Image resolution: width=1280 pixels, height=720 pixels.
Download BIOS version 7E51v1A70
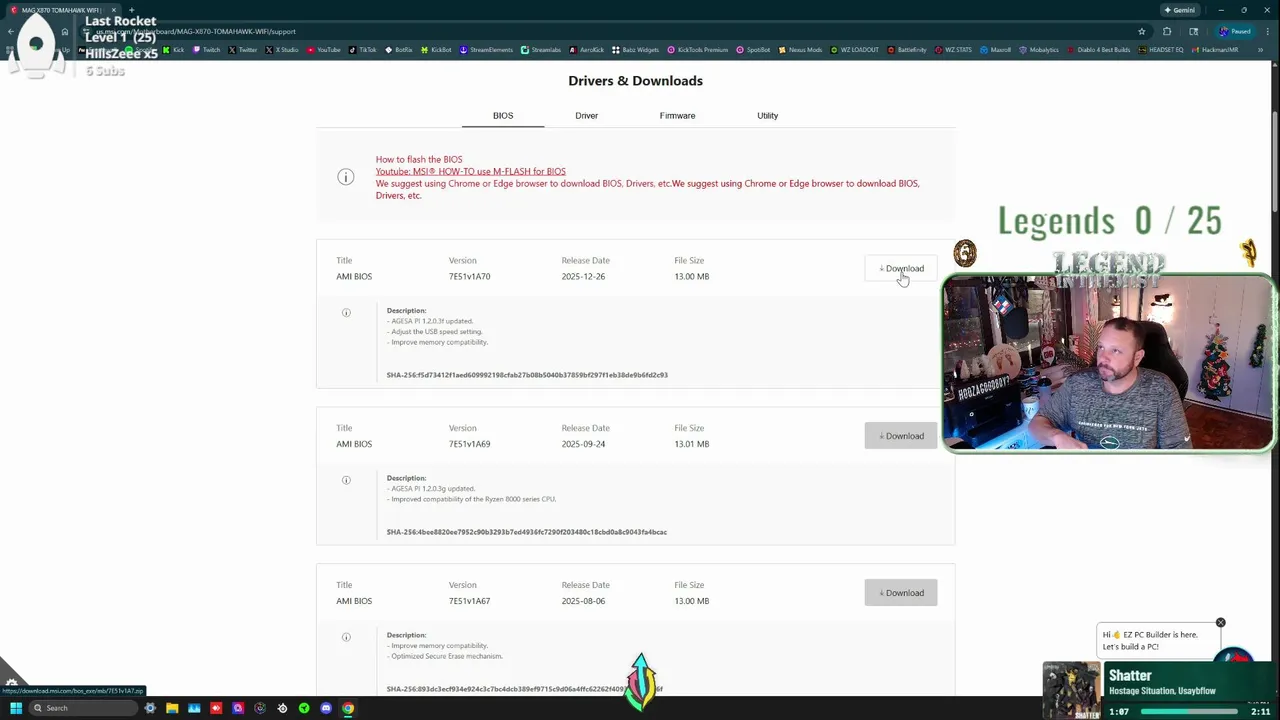[x=901, y=268]
